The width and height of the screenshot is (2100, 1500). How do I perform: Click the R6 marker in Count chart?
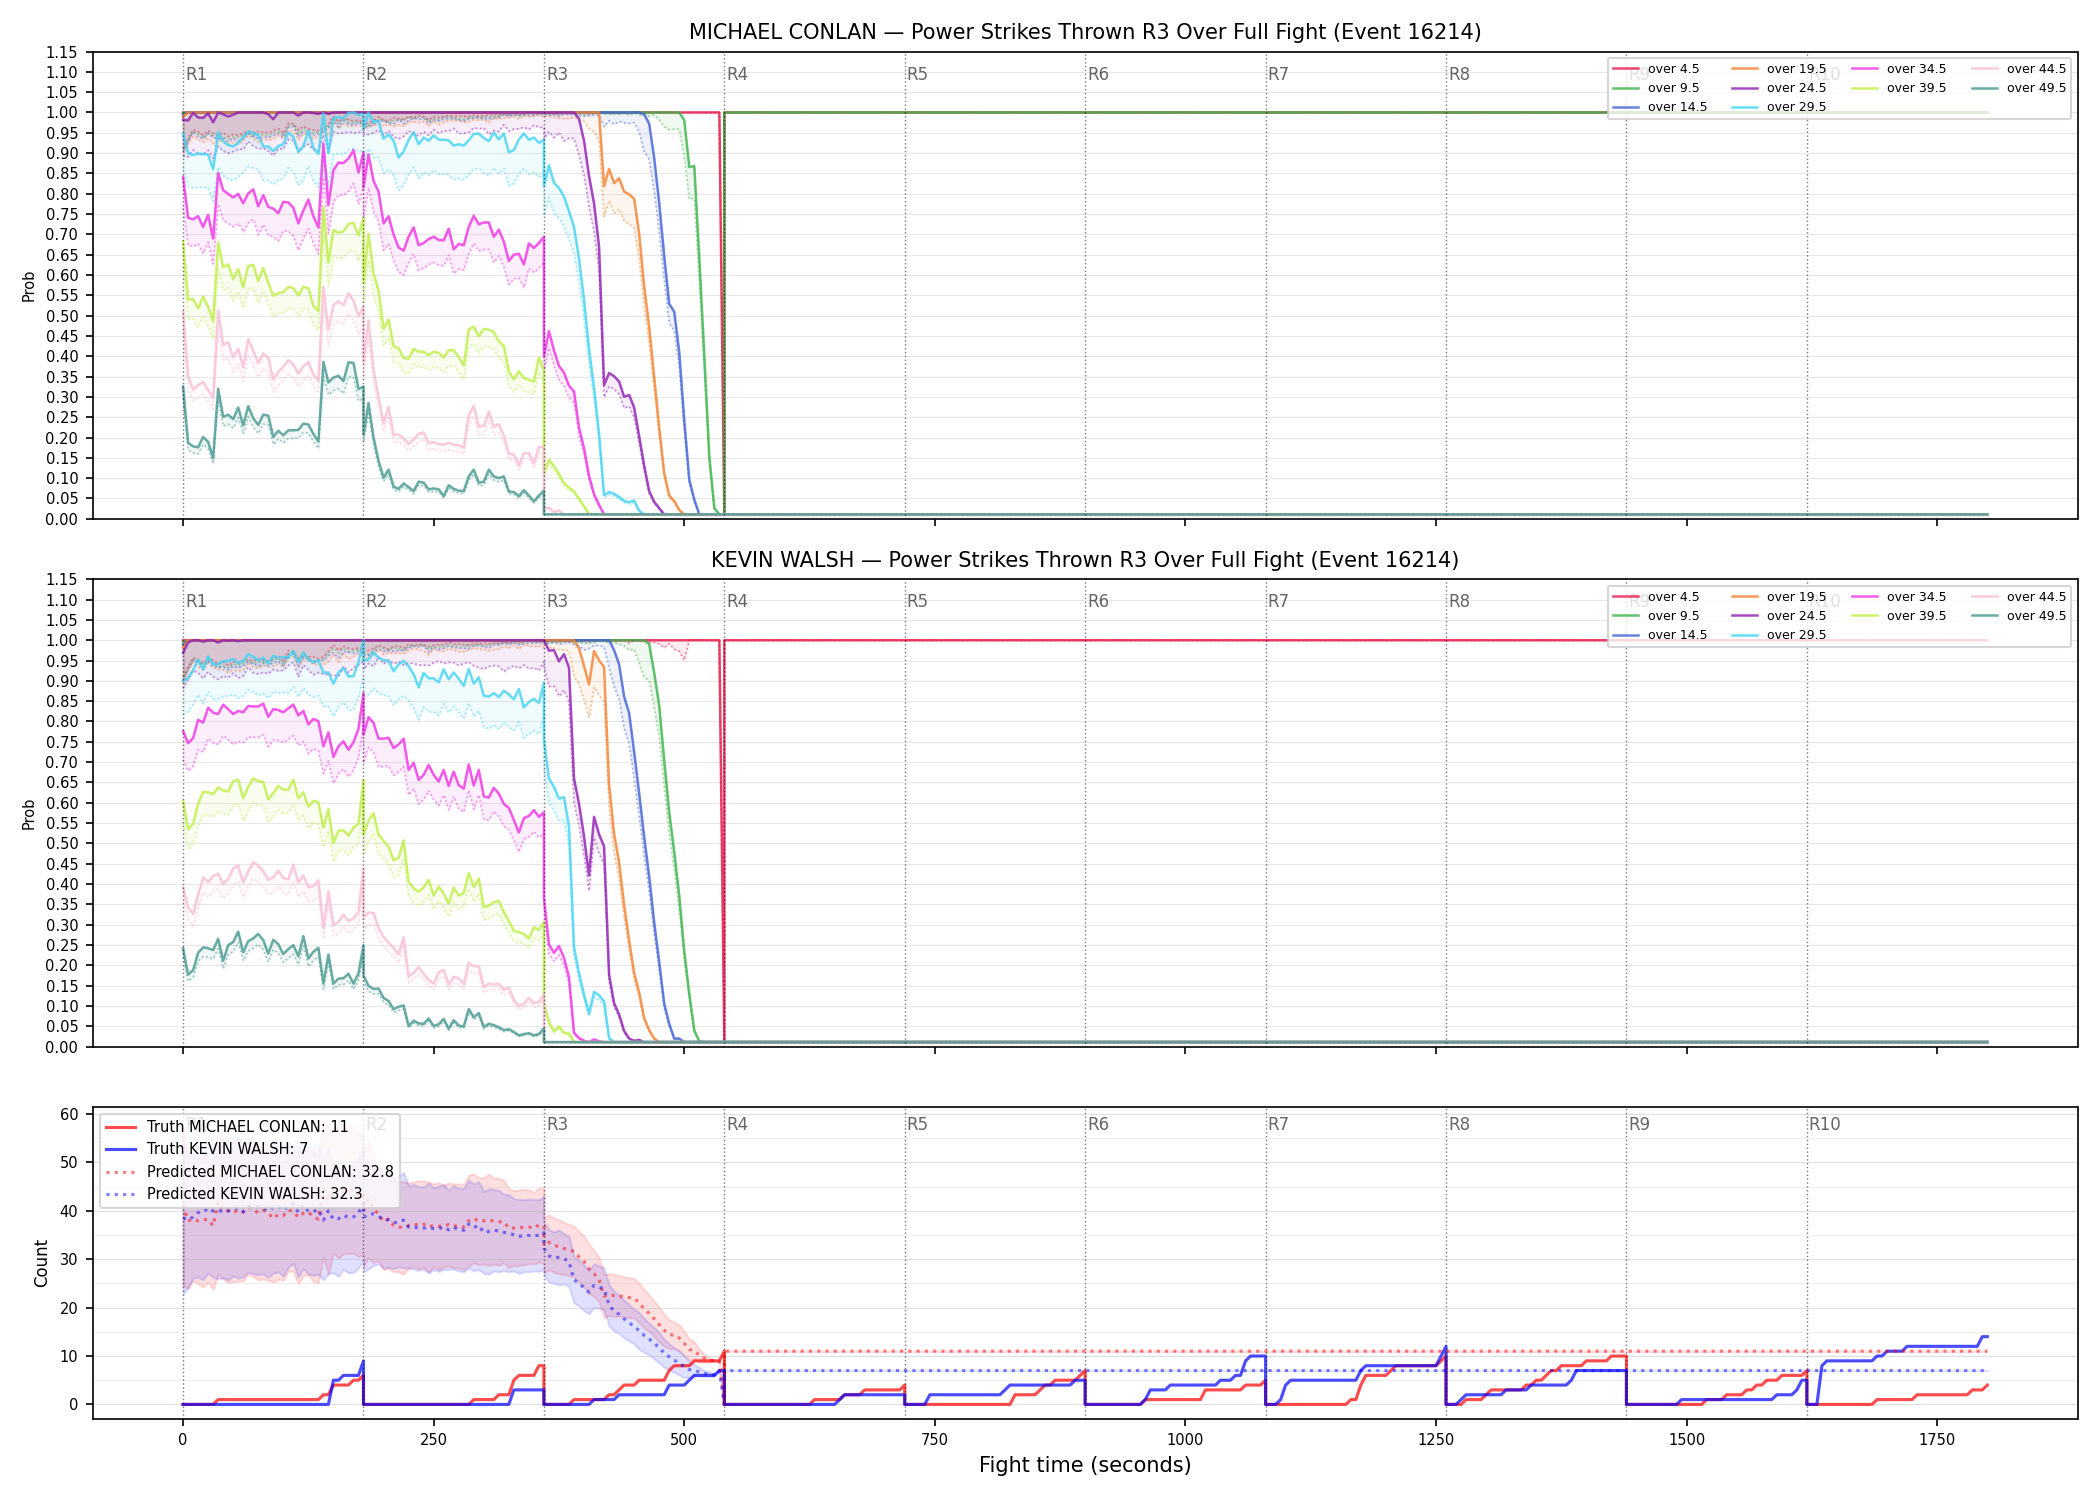tap(1098, 1124)
